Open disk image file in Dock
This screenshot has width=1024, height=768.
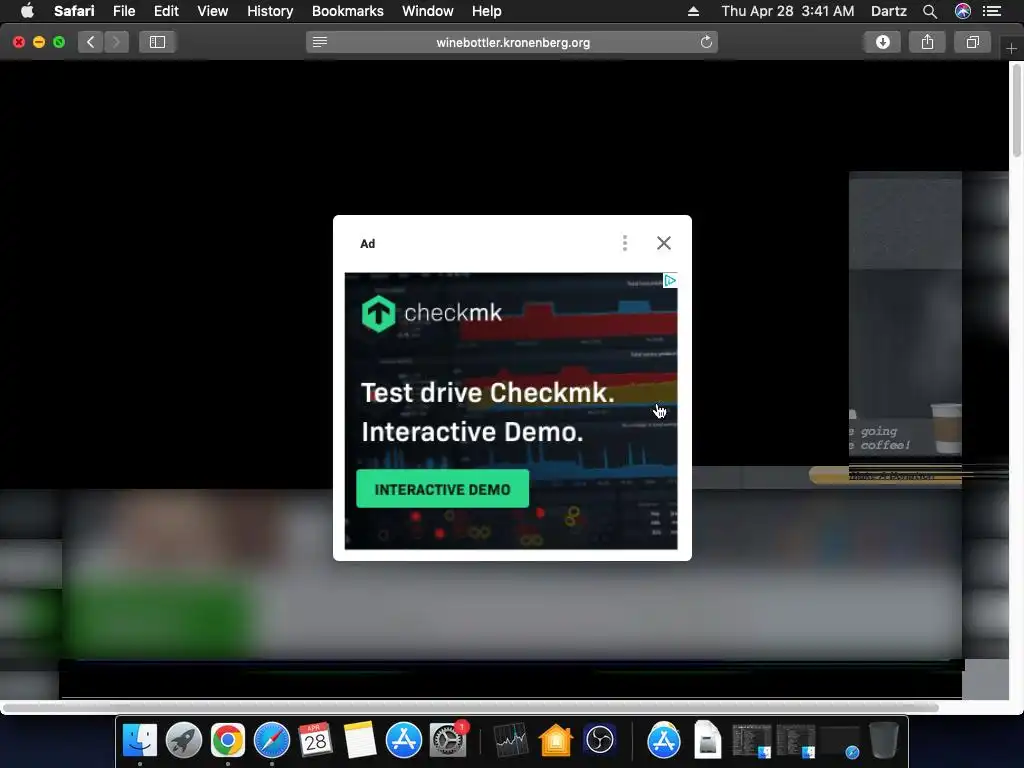pos(707,741)
